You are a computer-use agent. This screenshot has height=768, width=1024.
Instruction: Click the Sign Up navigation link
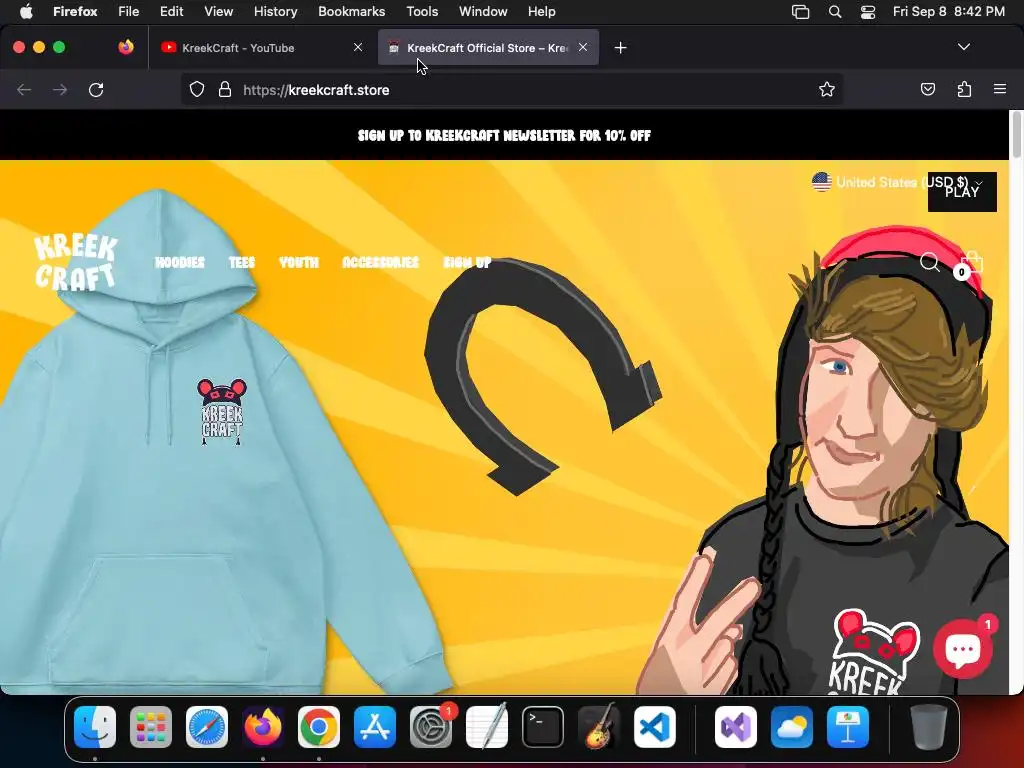(468, 263)
